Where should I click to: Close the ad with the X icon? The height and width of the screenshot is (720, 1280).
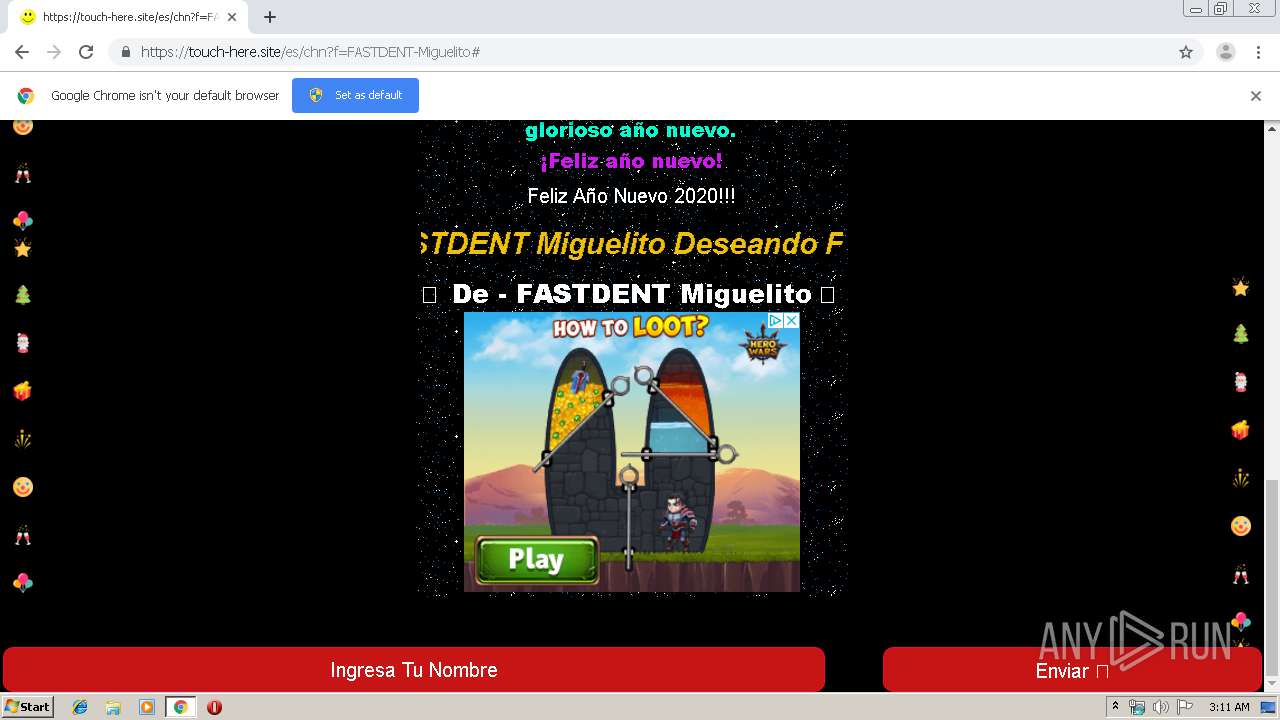pyautogui.click(x=791, y=320)
